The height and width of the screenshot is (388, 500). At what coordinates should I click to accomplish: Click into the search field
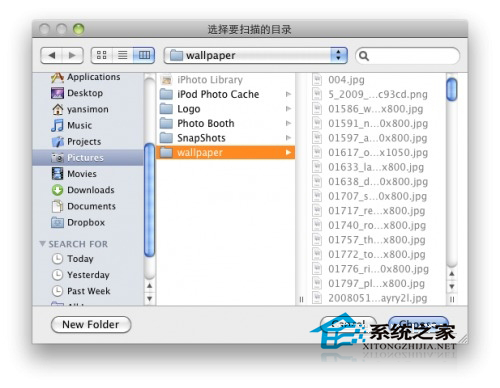tap(407, 56)
